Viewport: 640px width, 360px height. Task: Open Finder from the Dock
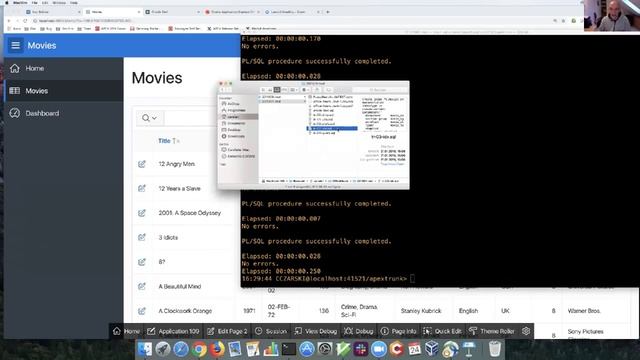tap(144, 349)
